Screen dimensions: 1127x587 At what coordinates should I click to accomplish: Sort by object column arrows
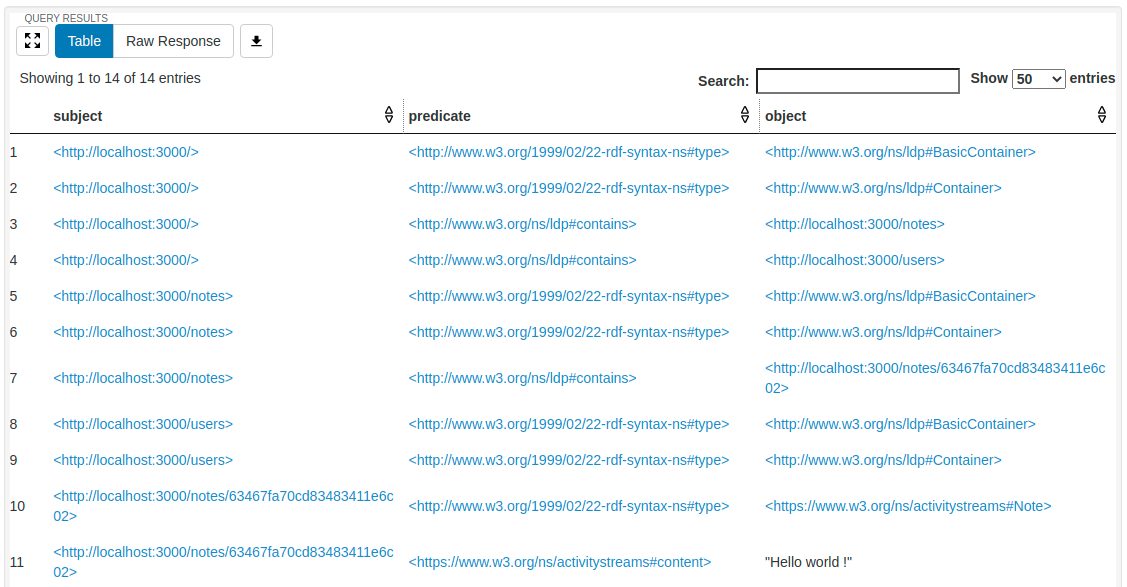(1101, 115)
